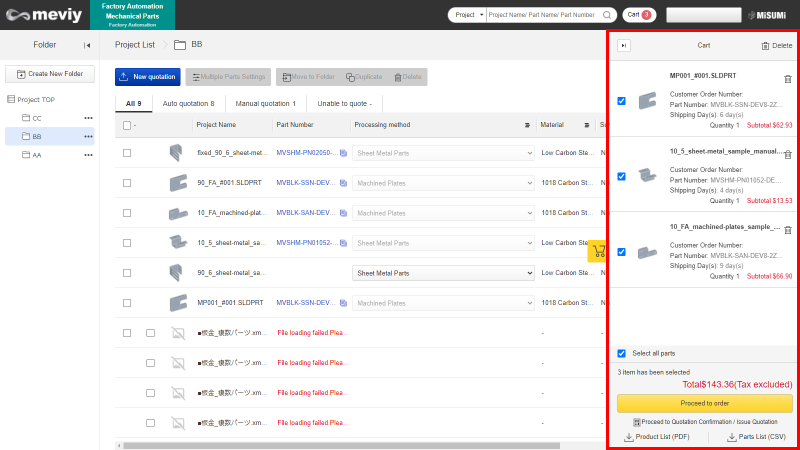Click cart thumbnail of MP001_#001.SLDPRT

[x=647, y=101]
